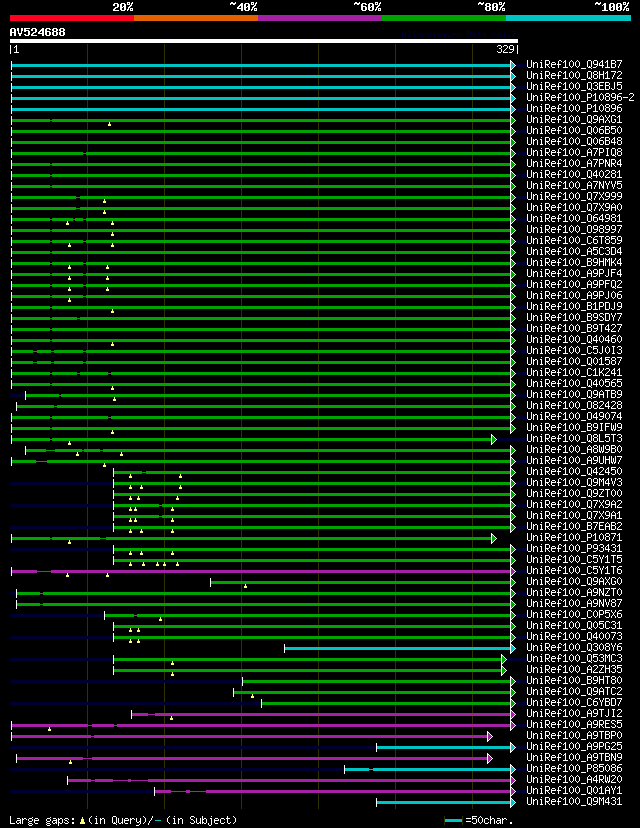Select UniRef100_Q9M431 label
640x828 pixels.
pos(574,801)
